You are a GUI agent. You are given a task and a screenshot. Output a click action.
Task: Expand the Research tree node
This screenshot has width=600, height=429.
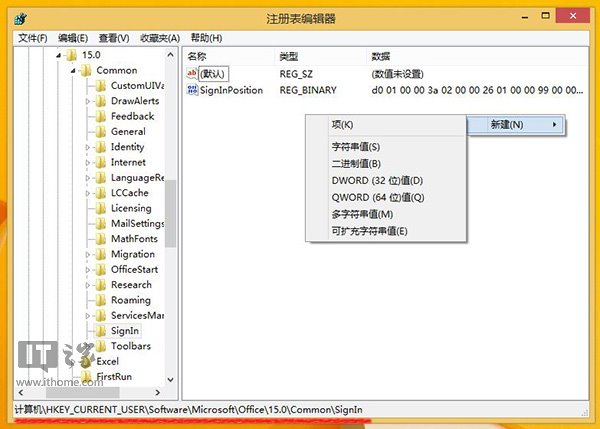pyautogui.click(x=88, y=285)
